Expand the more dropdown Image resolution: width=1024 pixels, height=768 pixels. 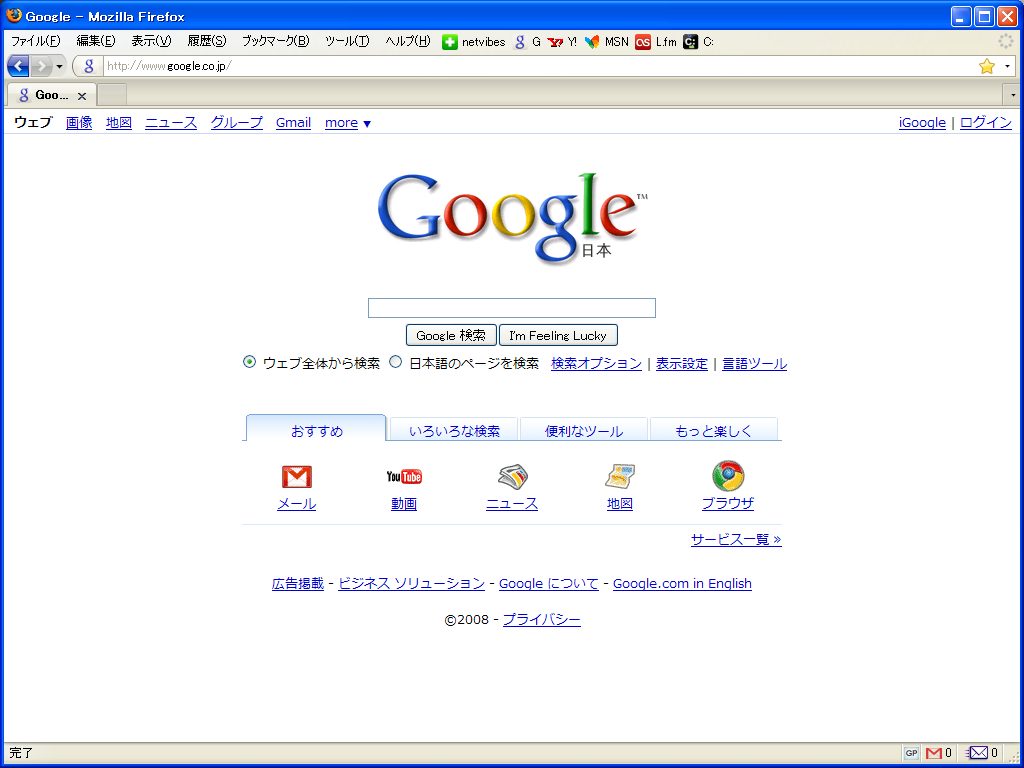coord(347,123)
